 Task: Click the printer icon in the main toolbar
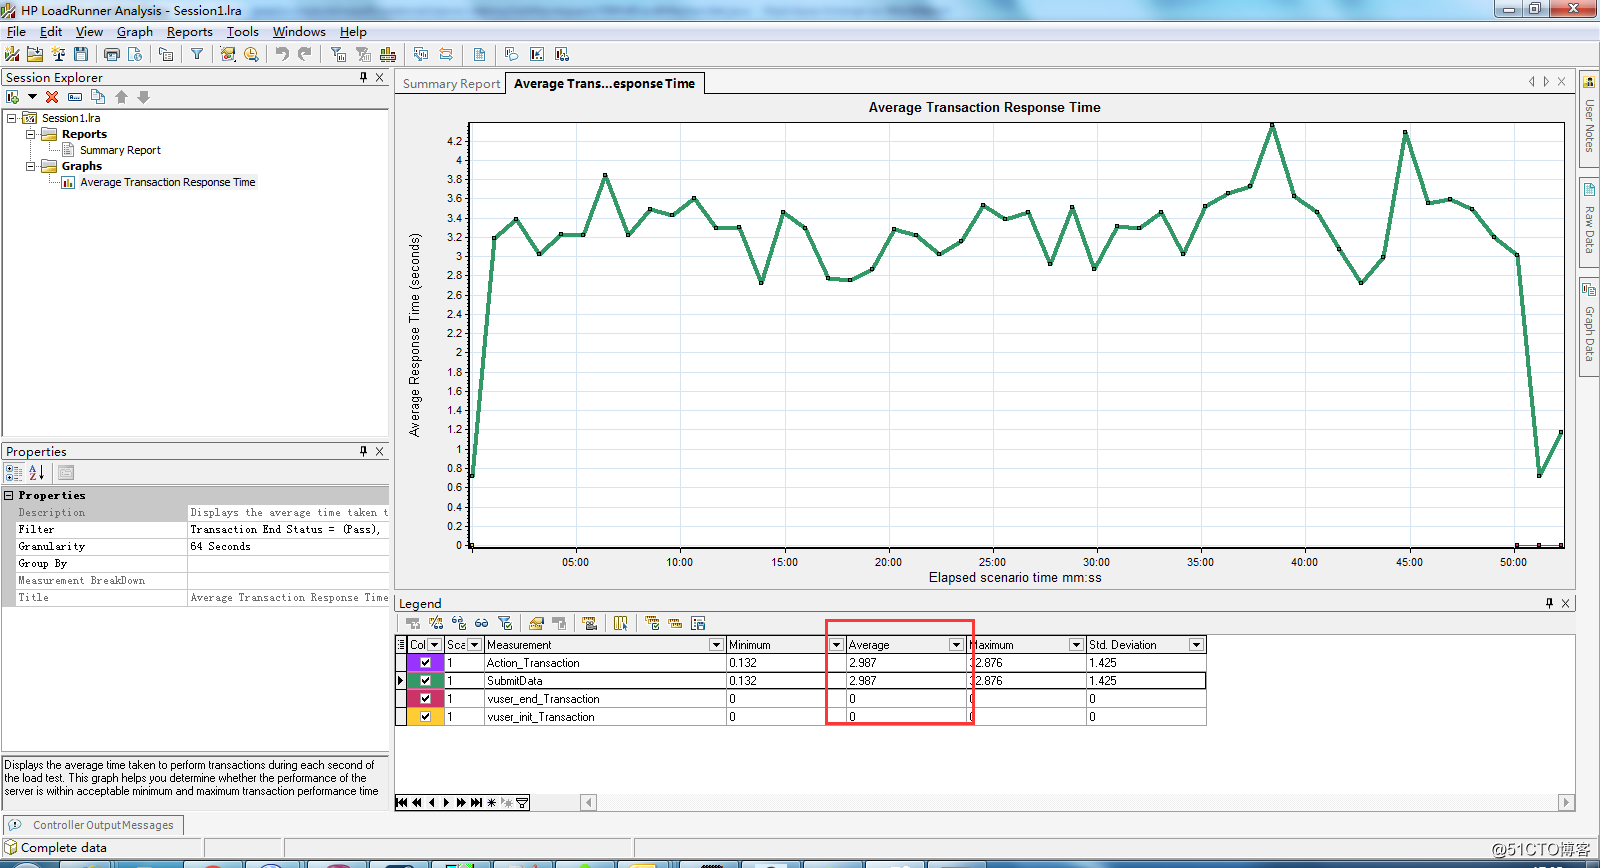tap(112, 54)
